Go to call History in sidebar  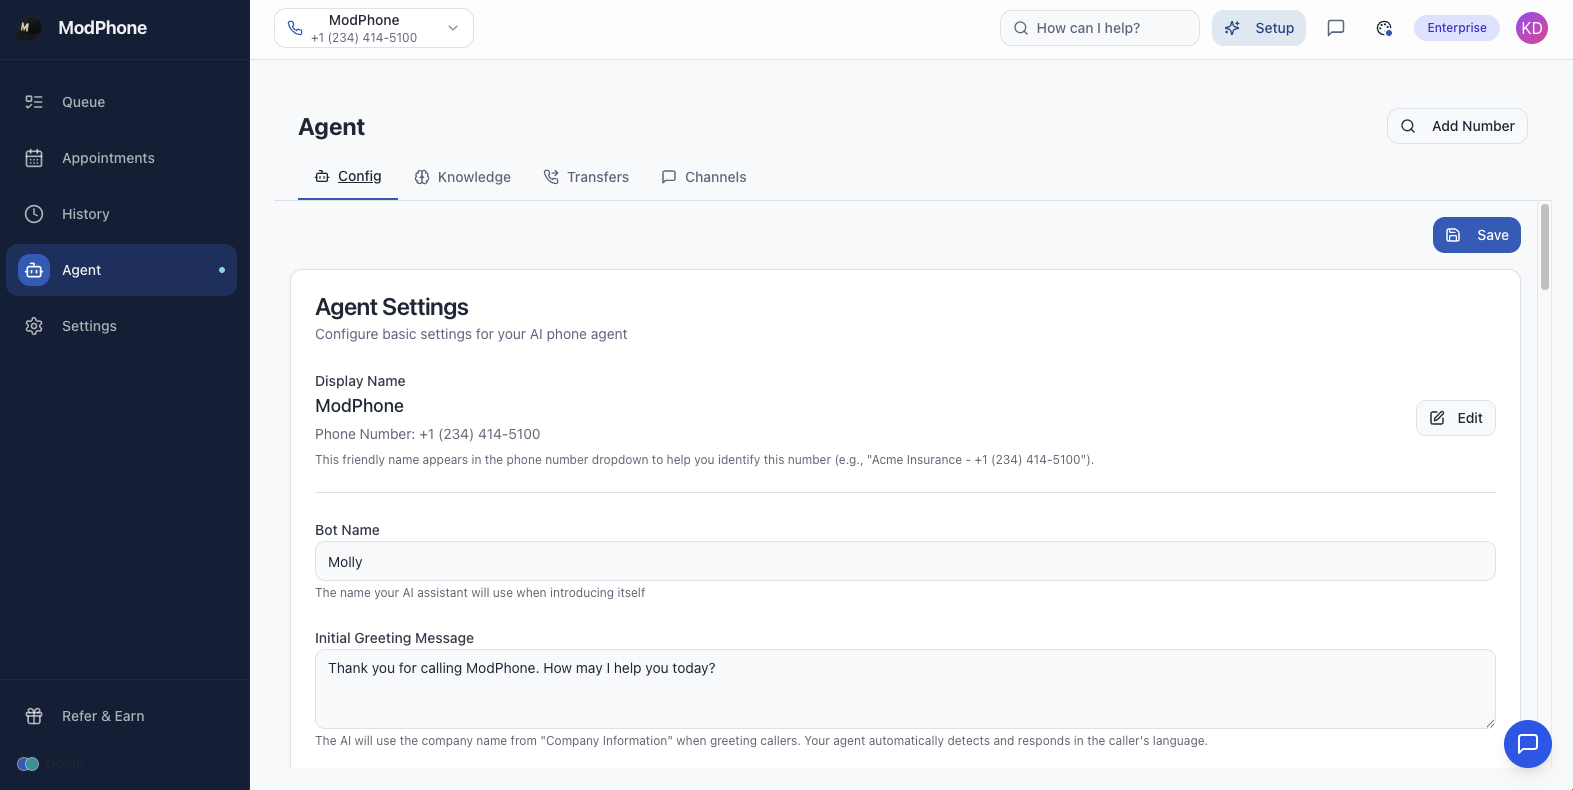click(x=122, y=214)
